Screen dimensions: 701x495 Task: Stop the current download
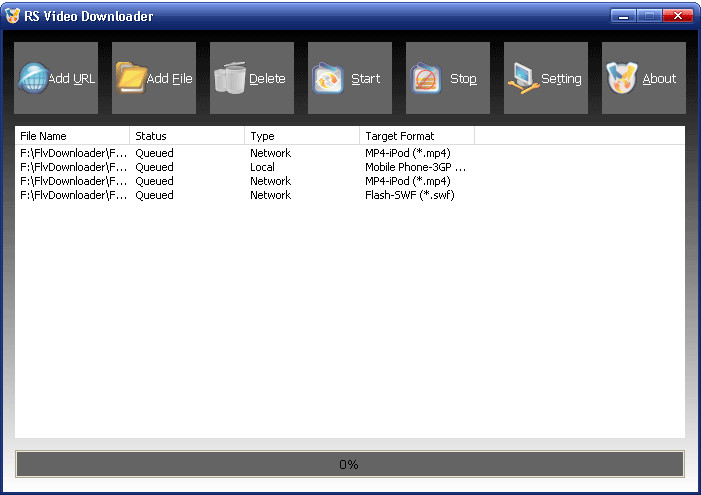coord(448,78)
